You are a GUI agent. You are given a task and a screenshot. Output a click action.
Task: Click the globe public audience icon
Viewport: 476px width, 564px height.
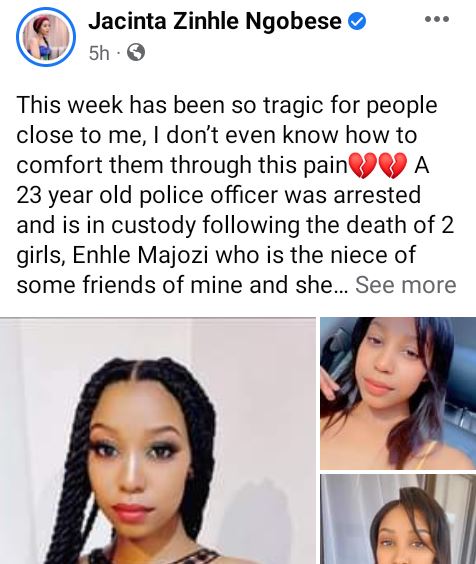[136, 53]
